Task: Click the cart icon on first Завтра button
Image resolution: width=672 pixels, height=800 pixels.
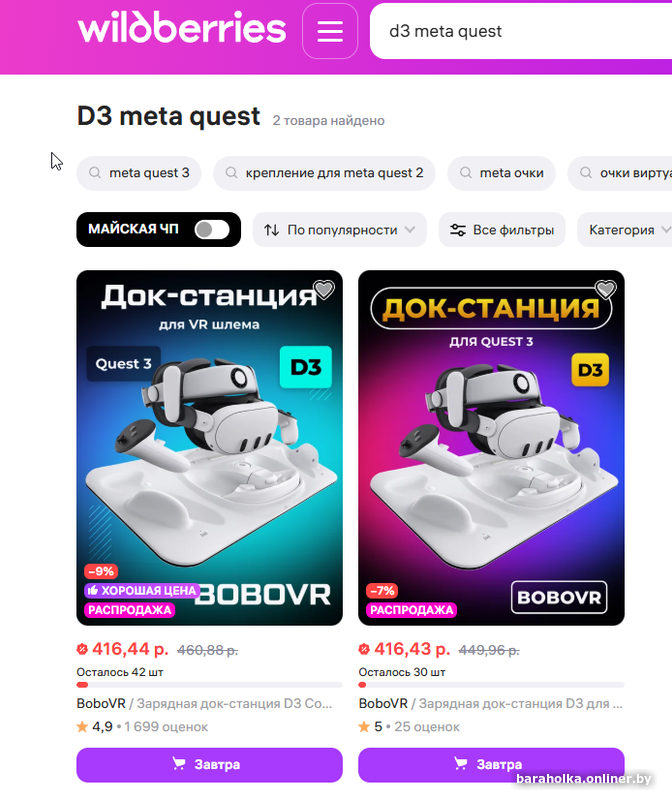Action: click(x=179, y=764)
